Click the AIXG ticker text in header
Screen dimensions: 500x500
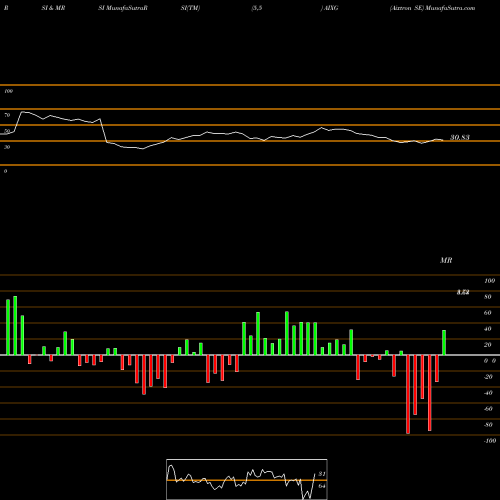(x=331, y=8)
